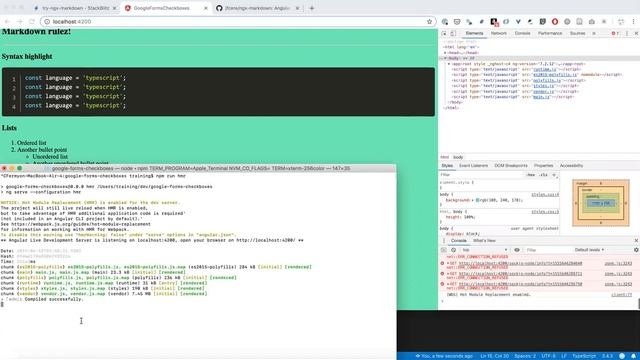This screenshot has width=640, height=360.
Task: Click the browser back arrow
Action: pos(7,22)
